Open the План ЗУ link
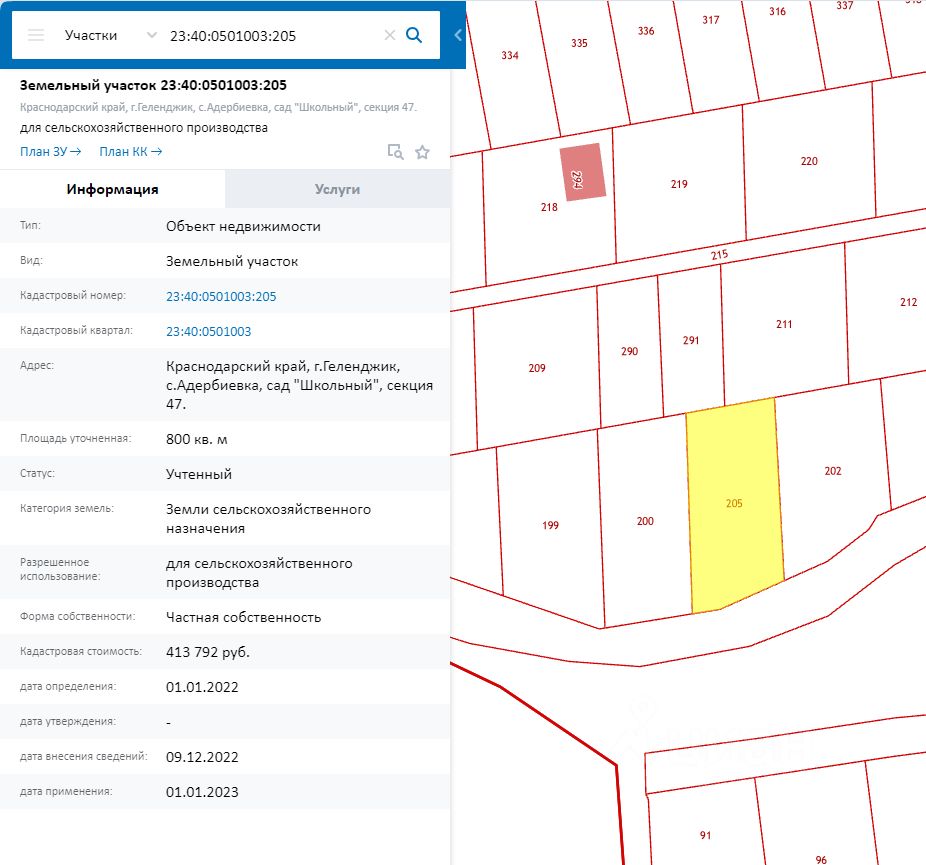This screenshot has width=926, height=865. coord(49,152)
